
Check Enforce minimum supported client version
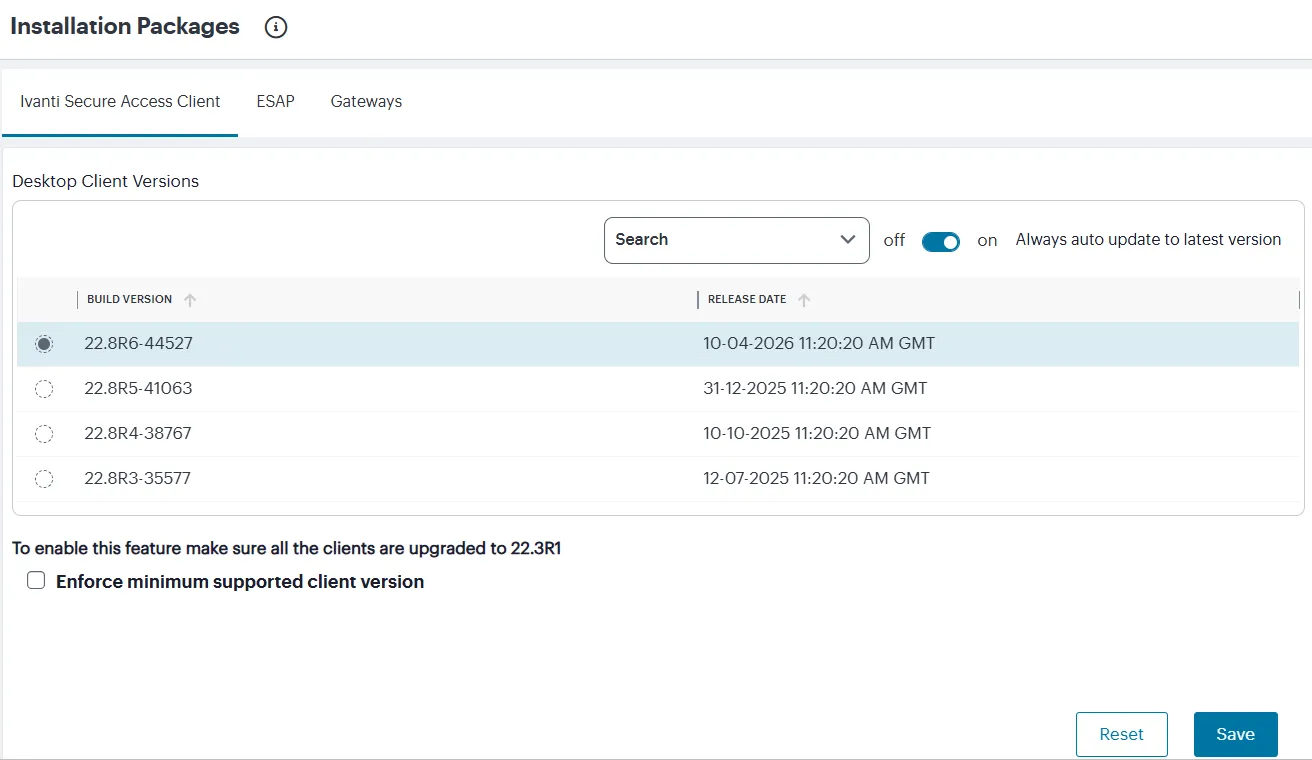[x=37, y=581]
